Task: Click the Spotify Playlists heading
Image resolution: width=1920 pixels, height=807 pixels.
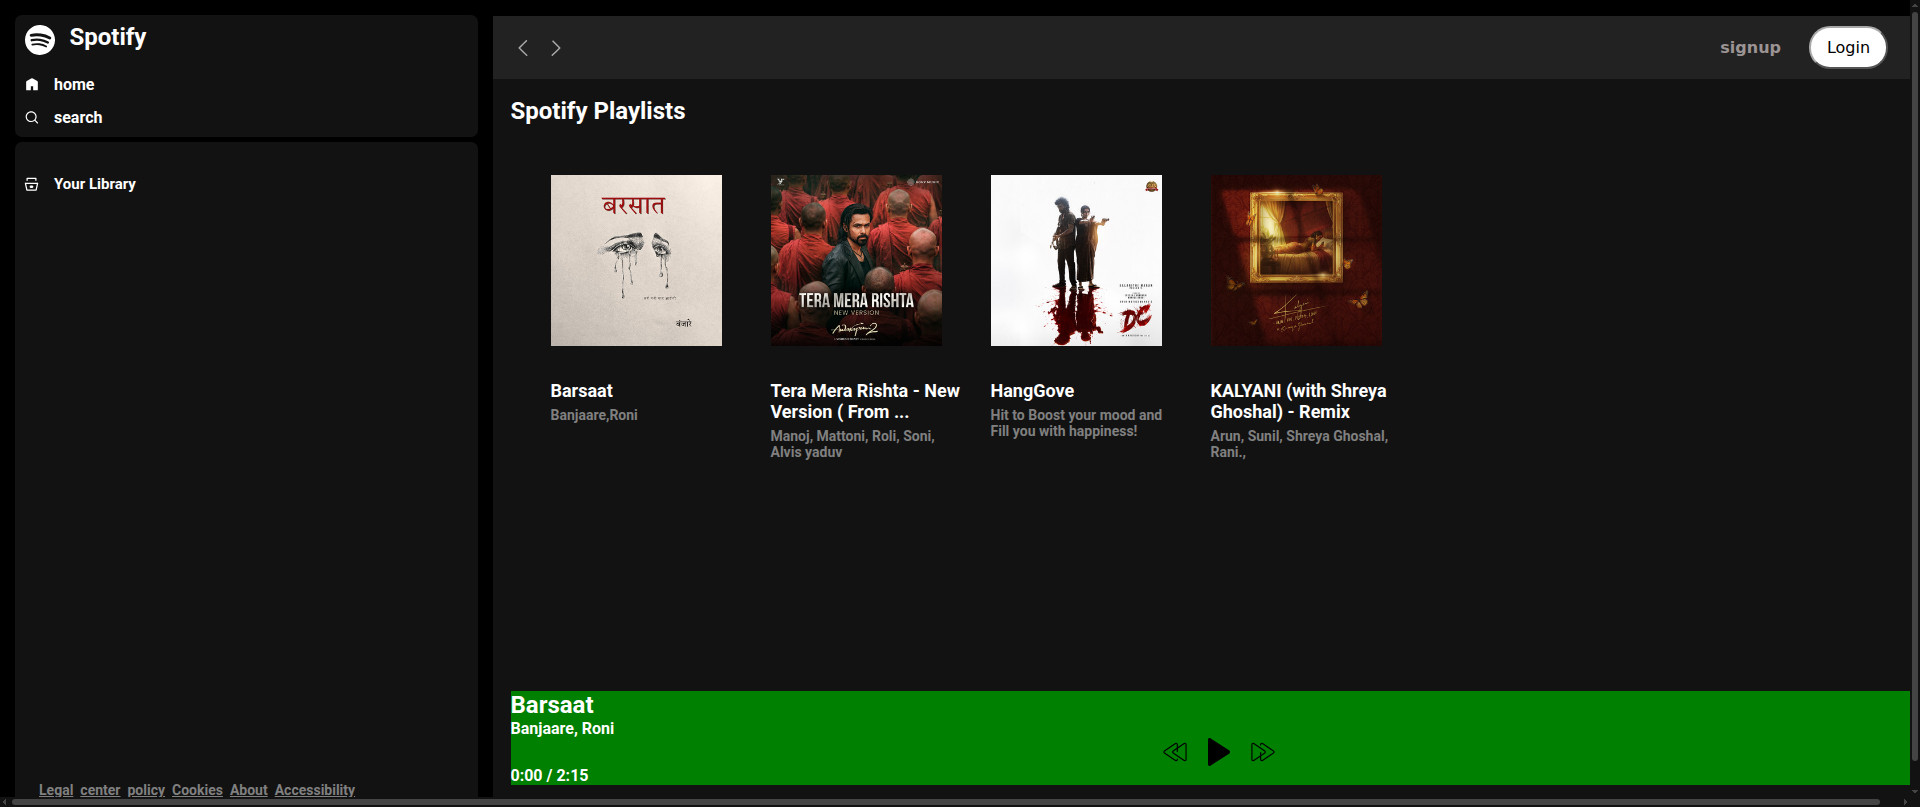Action: coord(598,111)
